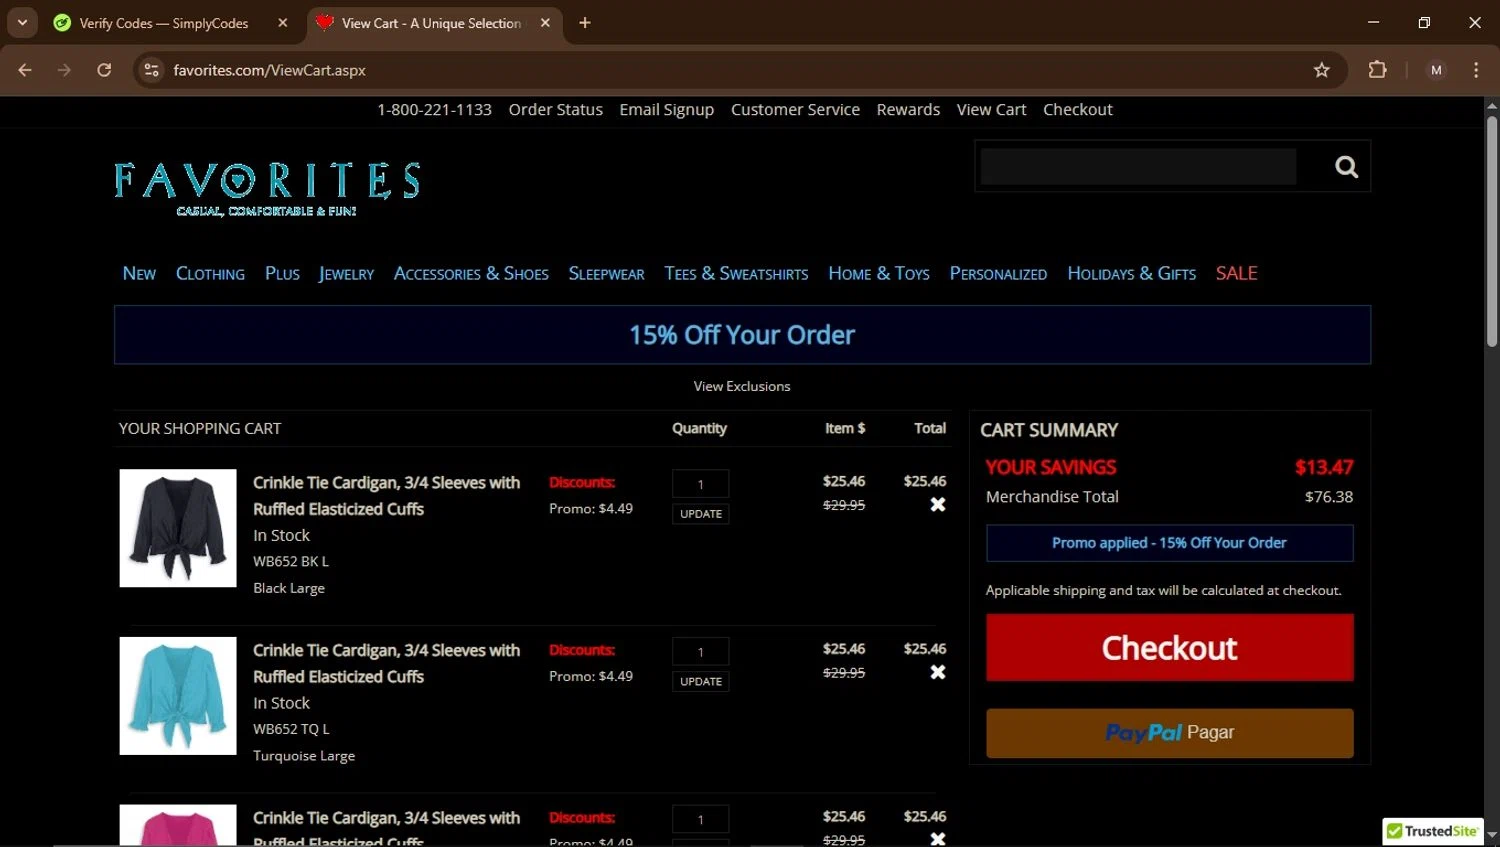Remove the Black Large cardigan from cart
Viewport: 1500px width, 847px height.
[938, 505]
